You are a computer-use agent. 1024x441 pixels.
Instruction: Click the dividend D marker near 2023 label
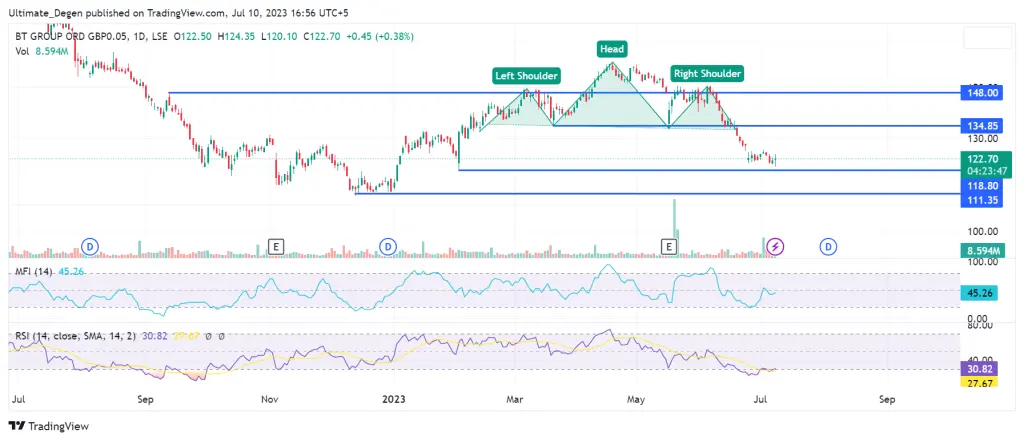pyautogui.click(x=388, y=246)
